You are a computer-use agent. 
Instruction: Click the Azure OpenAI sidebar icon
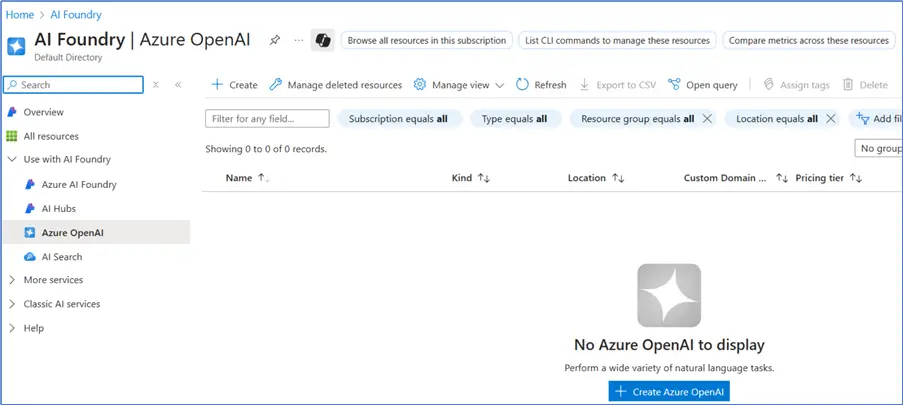[x=30, y=233]
